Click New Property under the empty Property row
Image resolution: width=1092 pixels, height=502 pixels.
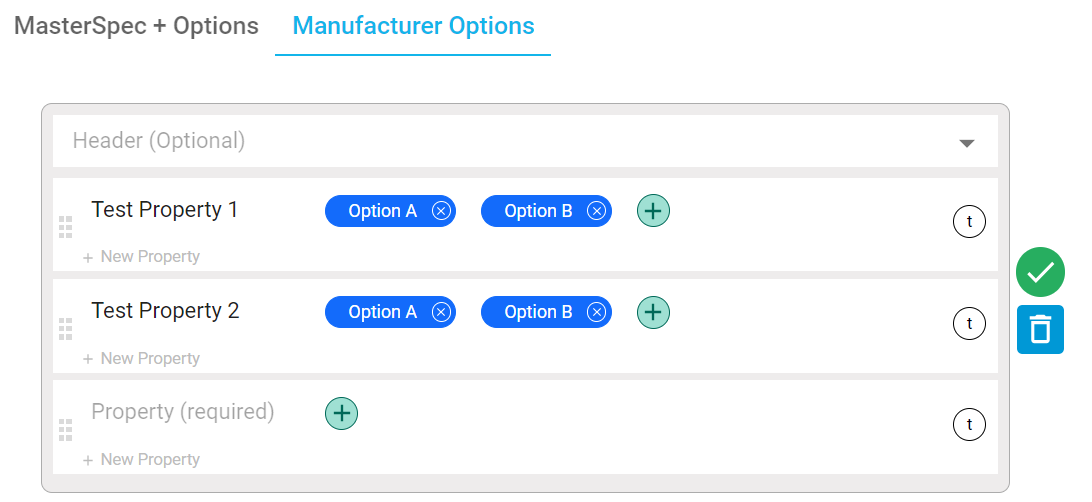(x=141, y=460)
